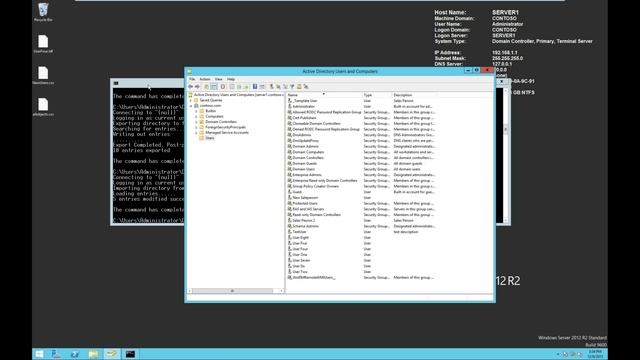Select the Domain Controllers tree item
The width and height of the screenshot is (640, 360).
pos(221,122)
